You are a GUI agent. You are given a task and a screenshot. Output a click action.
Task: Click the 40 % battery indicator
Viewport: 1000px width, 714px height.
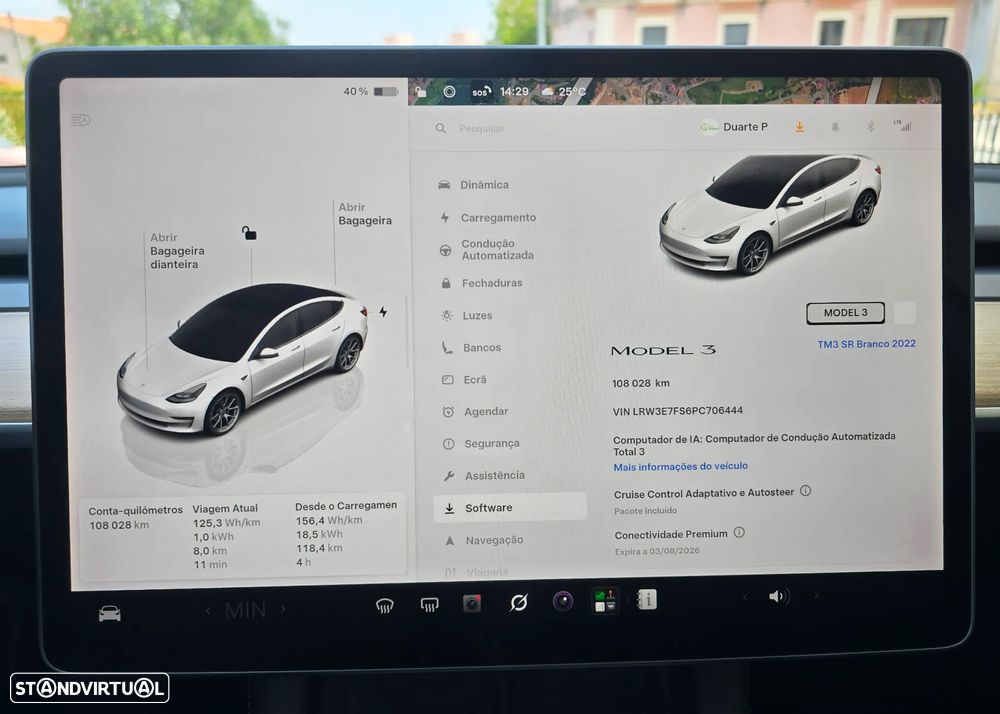tap(371, 92)
